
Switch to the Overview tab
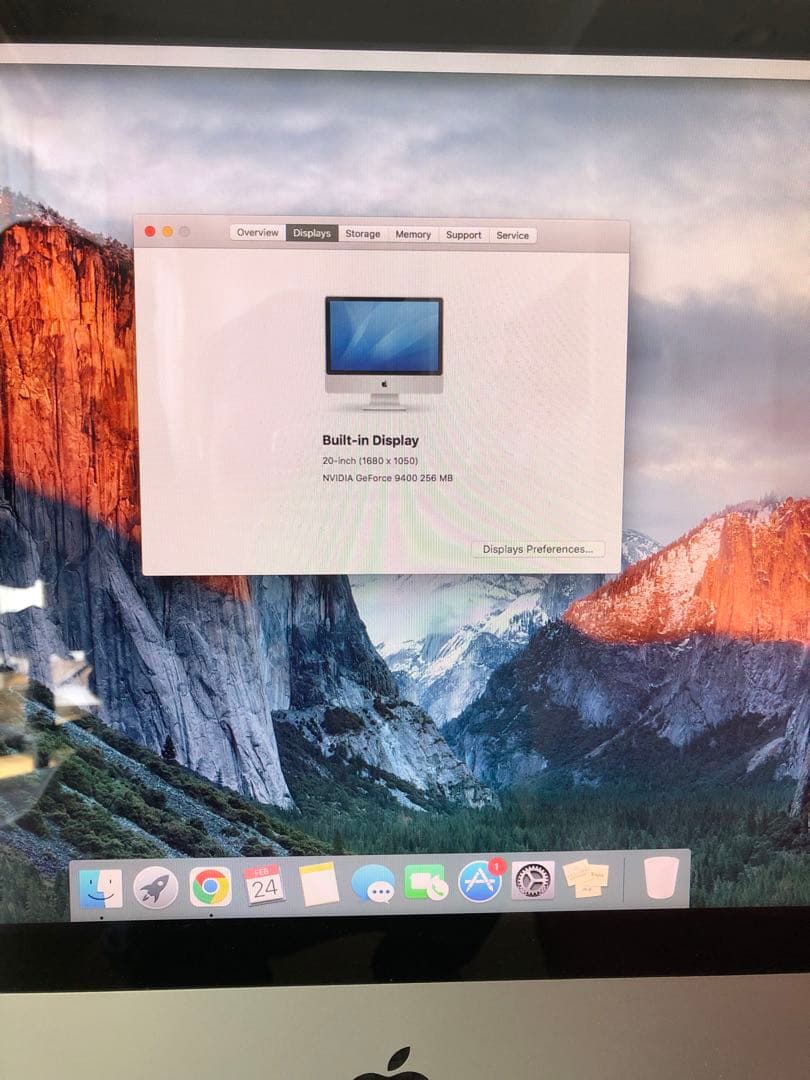coord(258,233)
